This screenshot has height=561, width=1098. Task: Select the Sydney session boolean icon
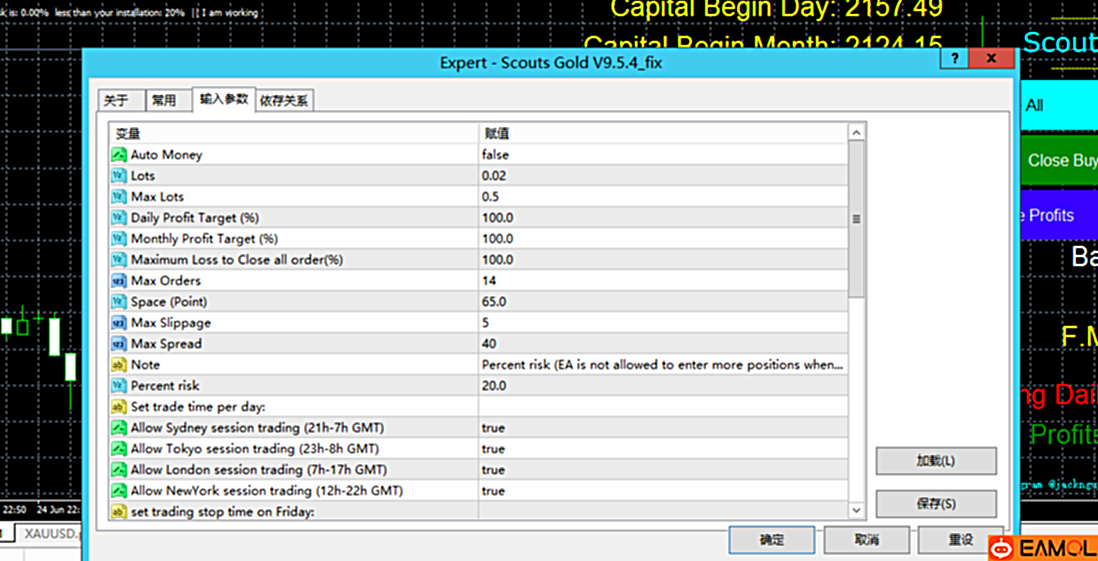(x=118, y=428)
